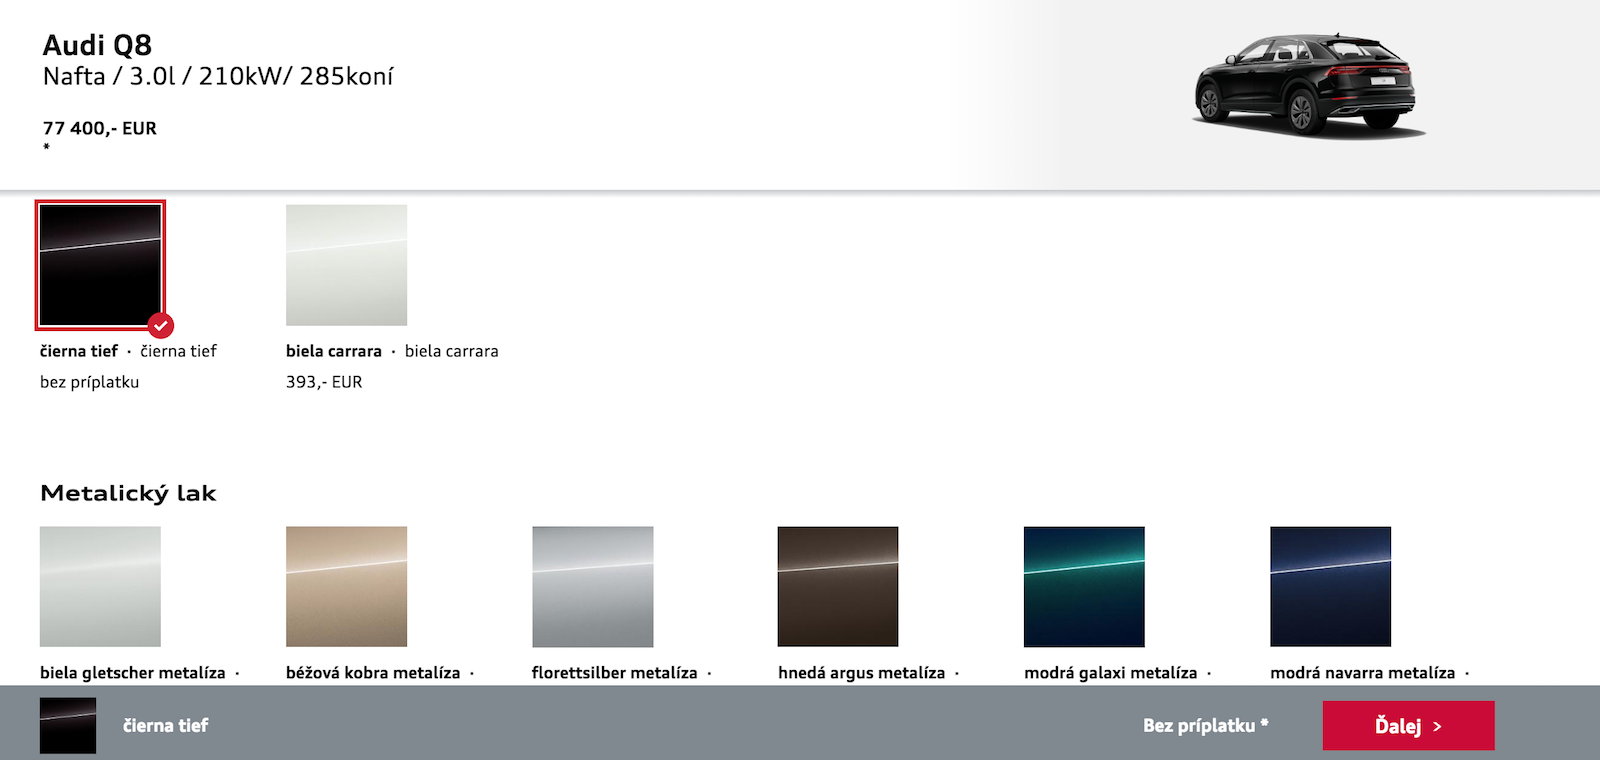Click the red checkmark on black swatch
The width and height of the screenshot is (1600, 760).
(160, 325)
